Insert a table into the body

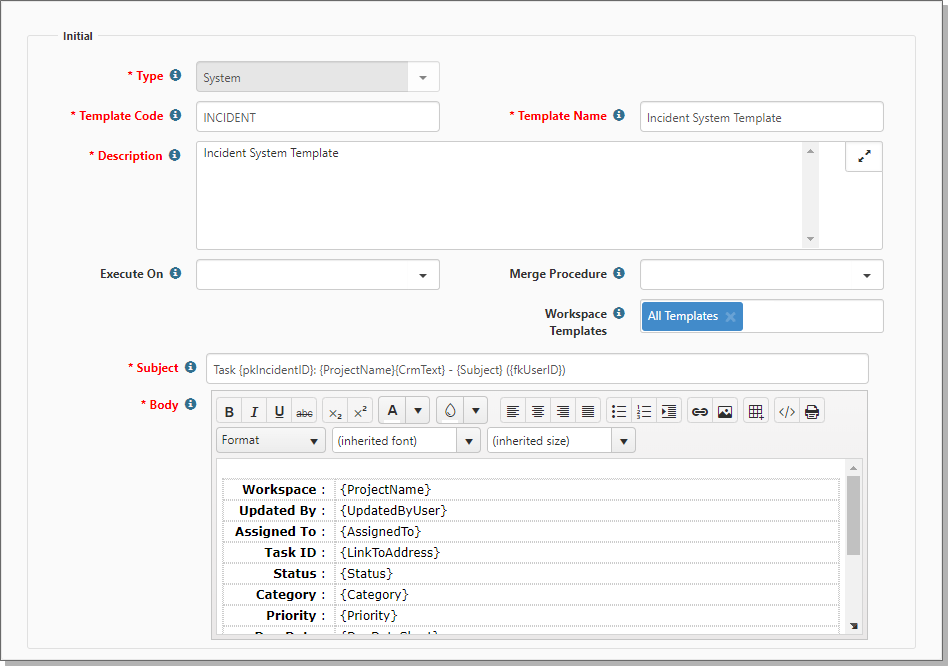[756, 412]
